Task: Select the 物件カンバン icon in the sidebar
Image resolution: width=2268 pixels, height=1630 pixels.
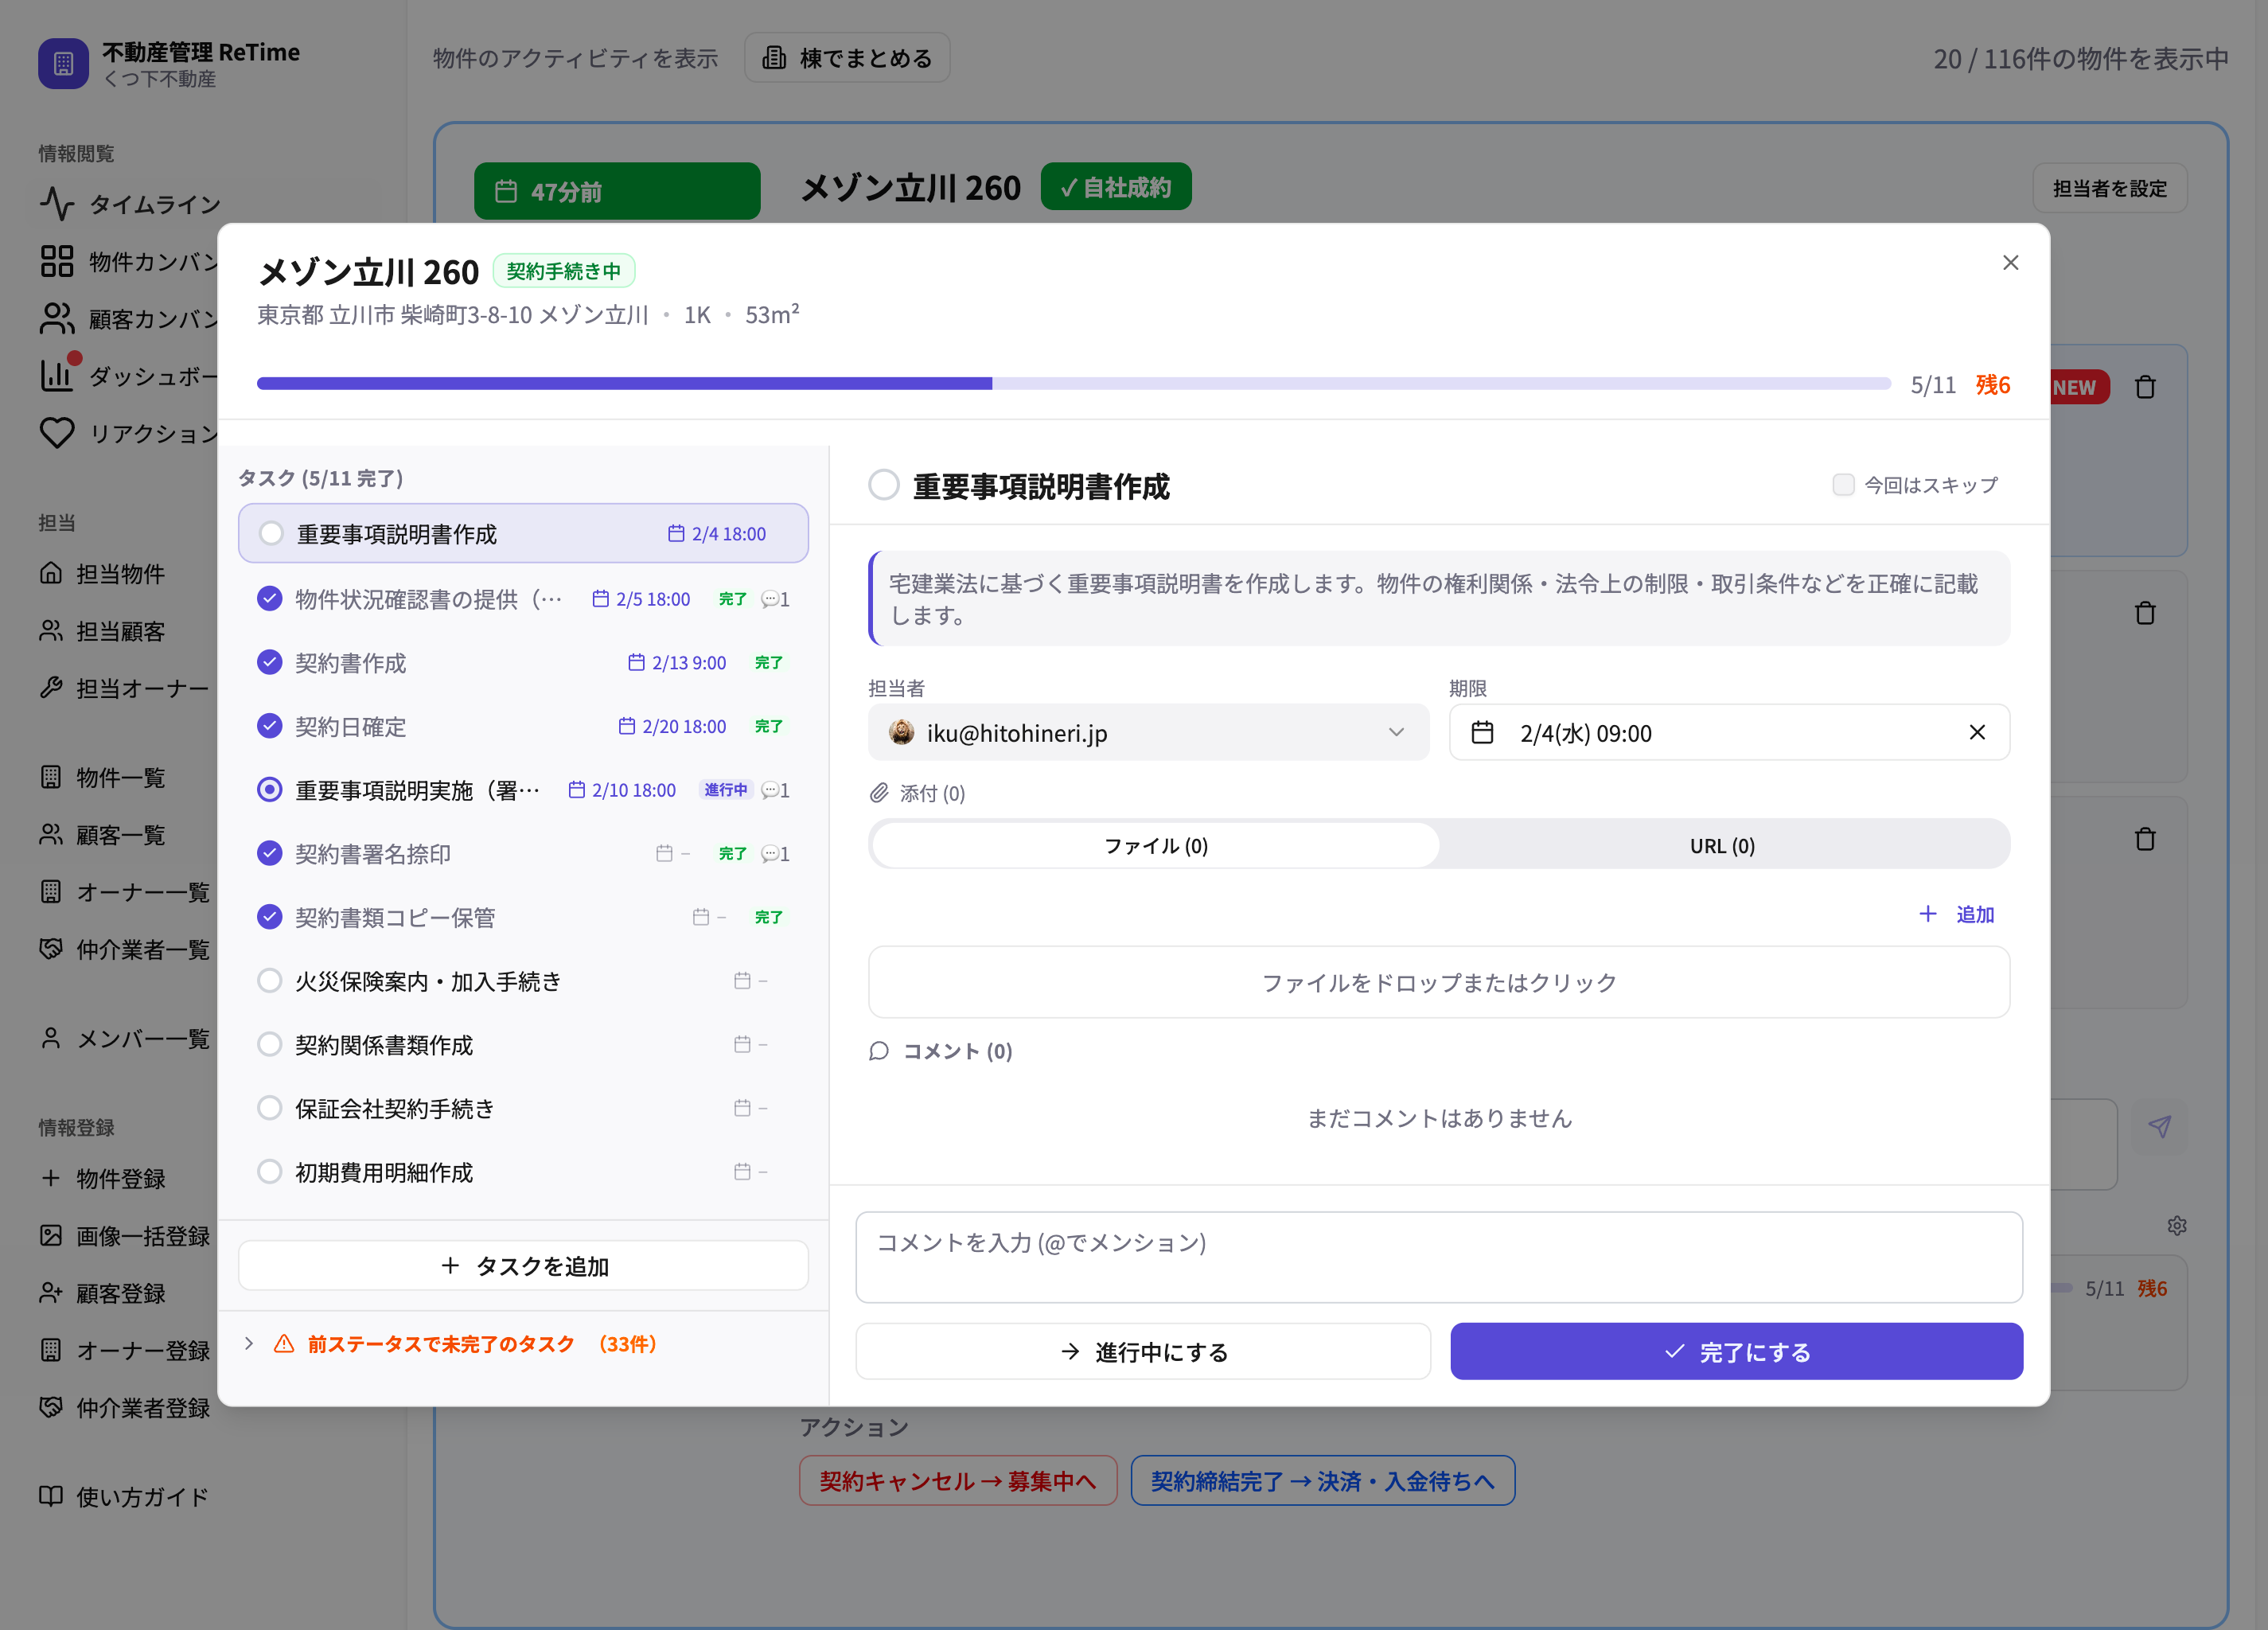Action: click(x=57, y=261)
